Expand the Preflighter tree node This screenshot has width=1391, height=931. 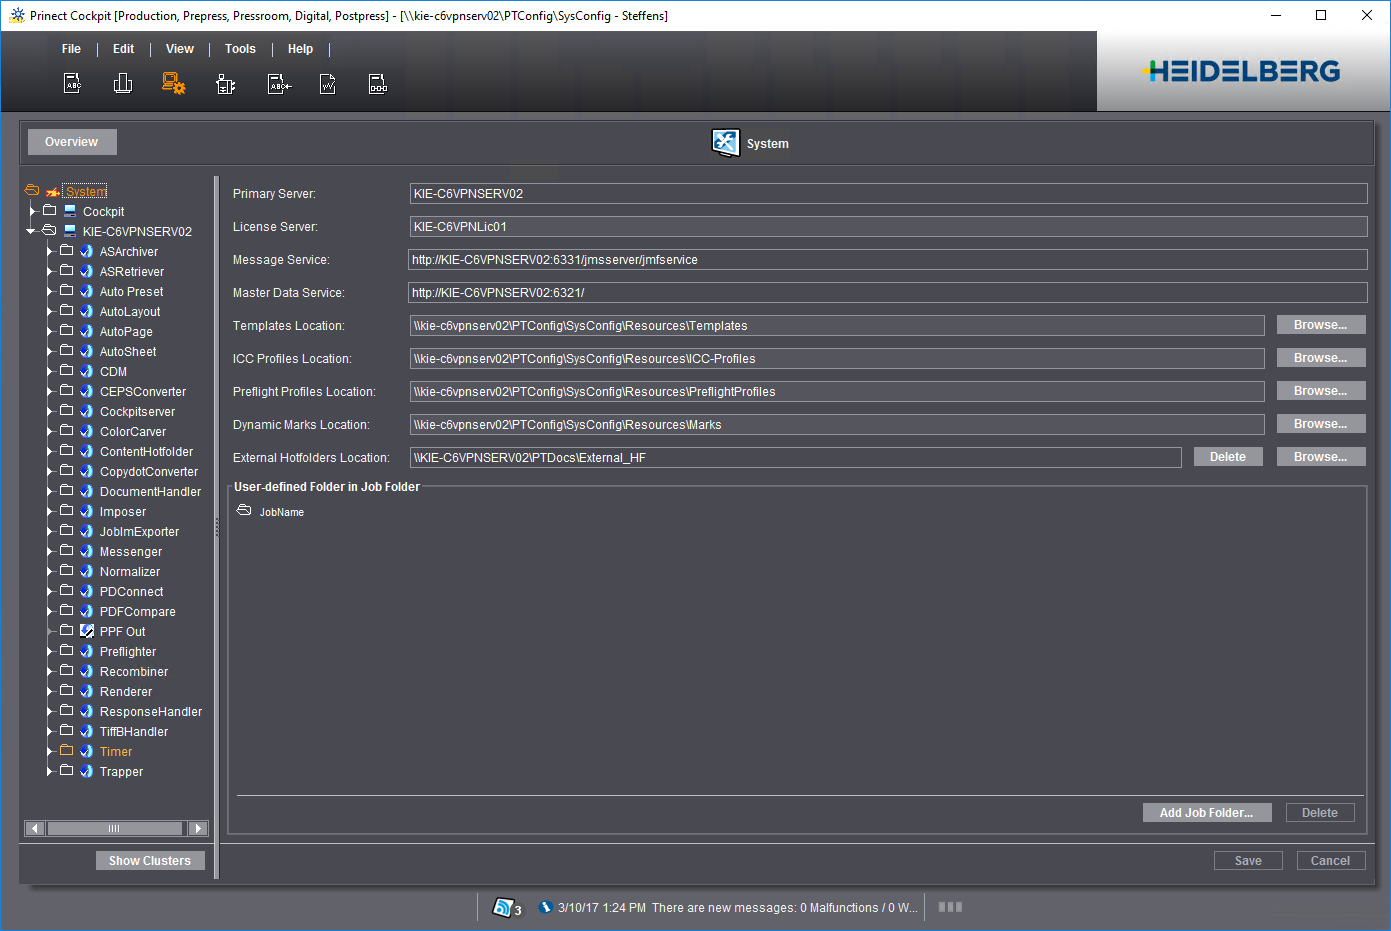tap(50, 651)
